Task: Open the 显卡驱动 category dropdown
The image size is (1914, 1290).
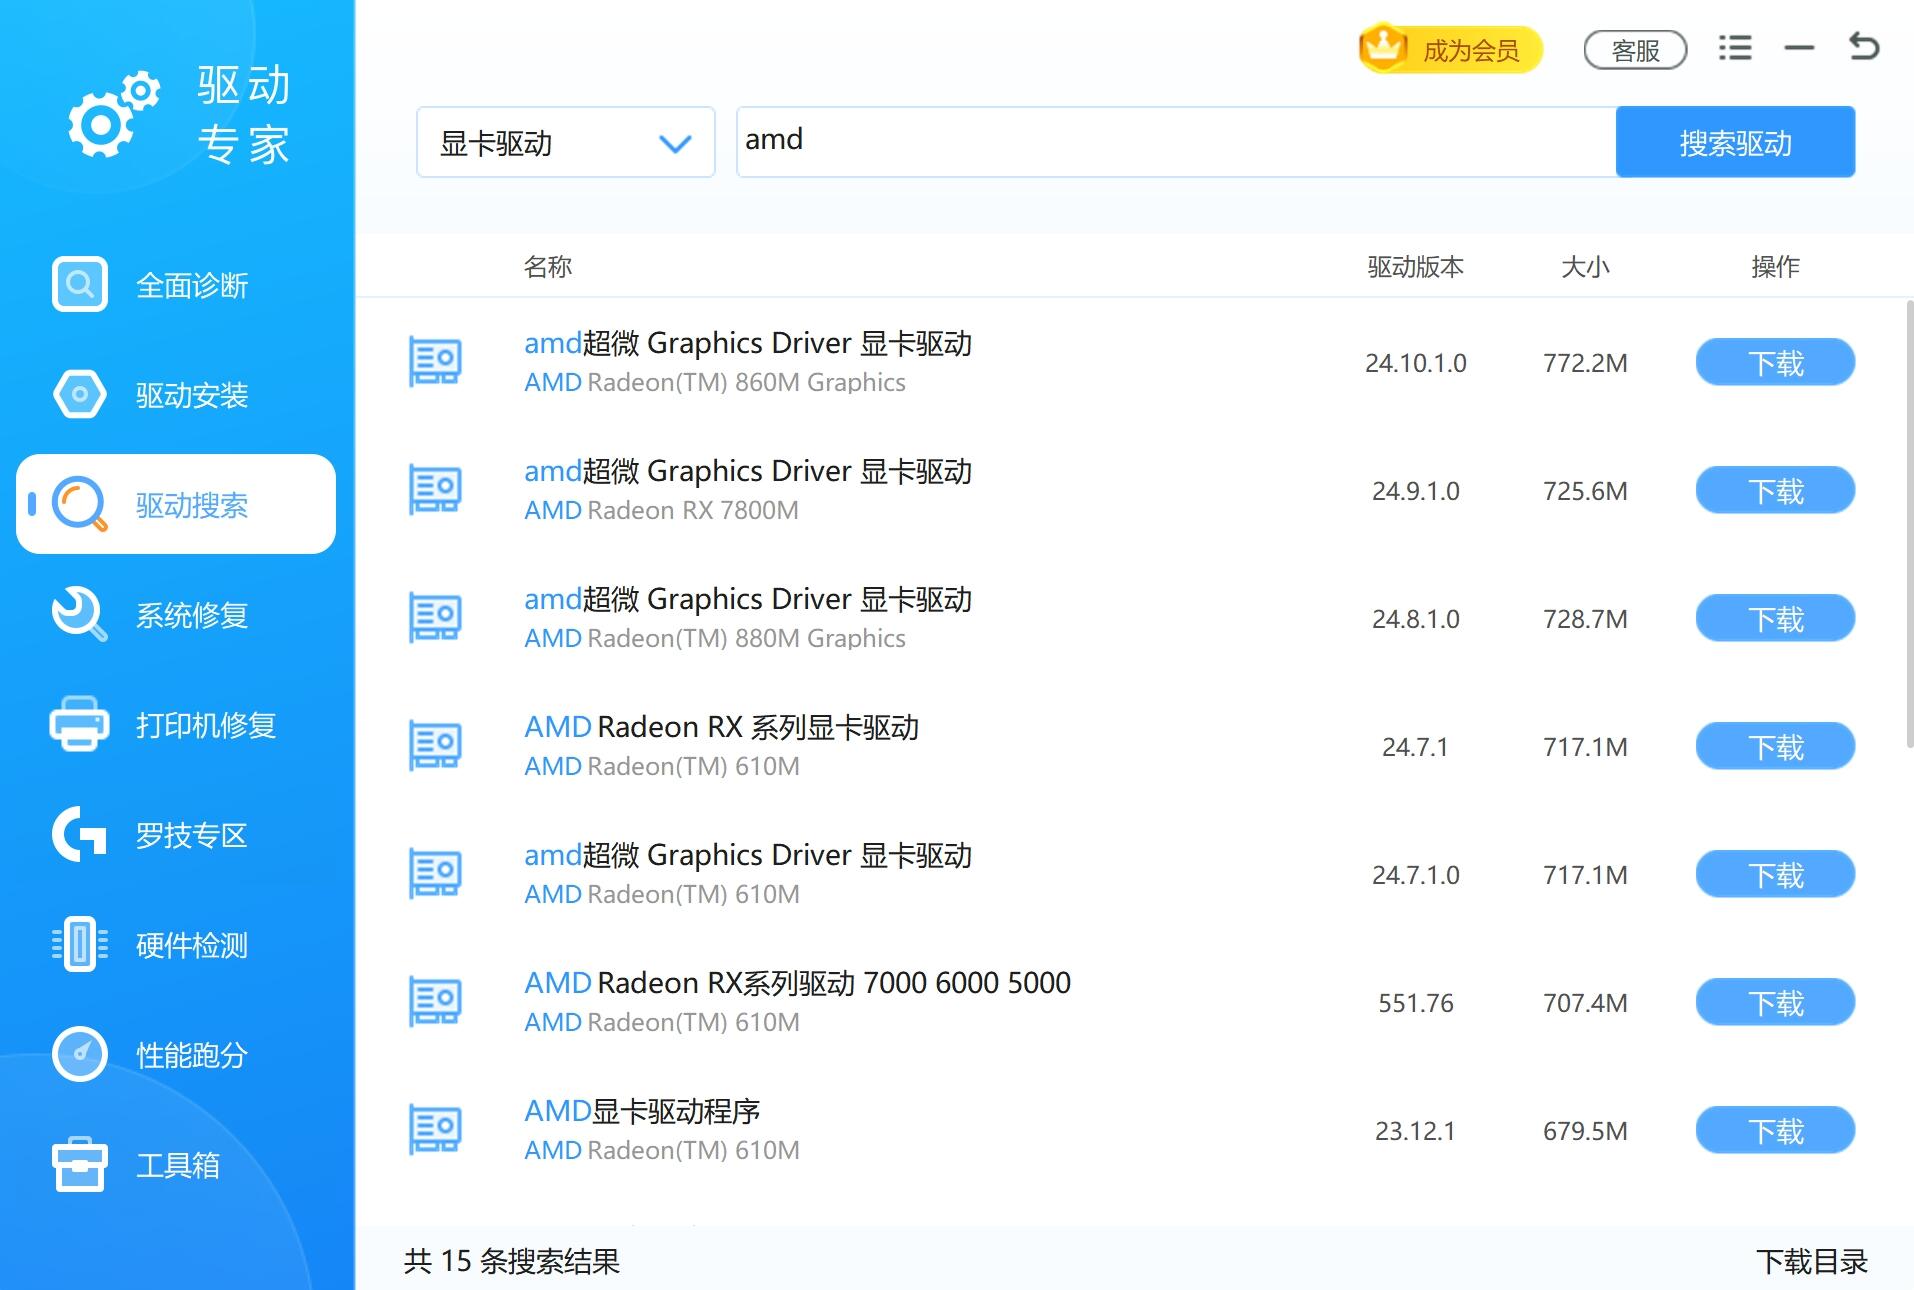Action: (566, 142)
